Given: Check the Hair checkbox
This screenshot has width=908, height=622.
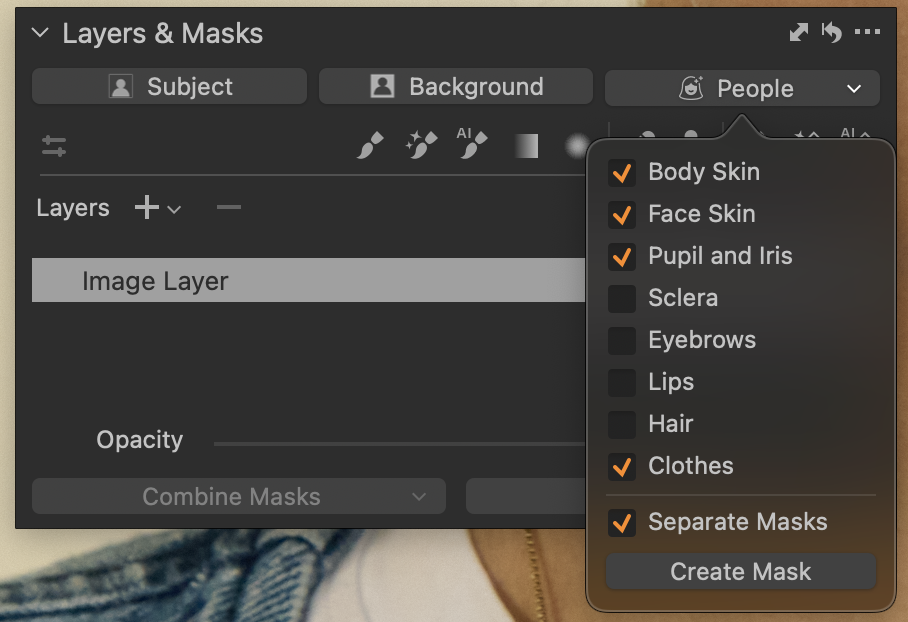Looking at the screenshot, I should click(x=622, y=425).
